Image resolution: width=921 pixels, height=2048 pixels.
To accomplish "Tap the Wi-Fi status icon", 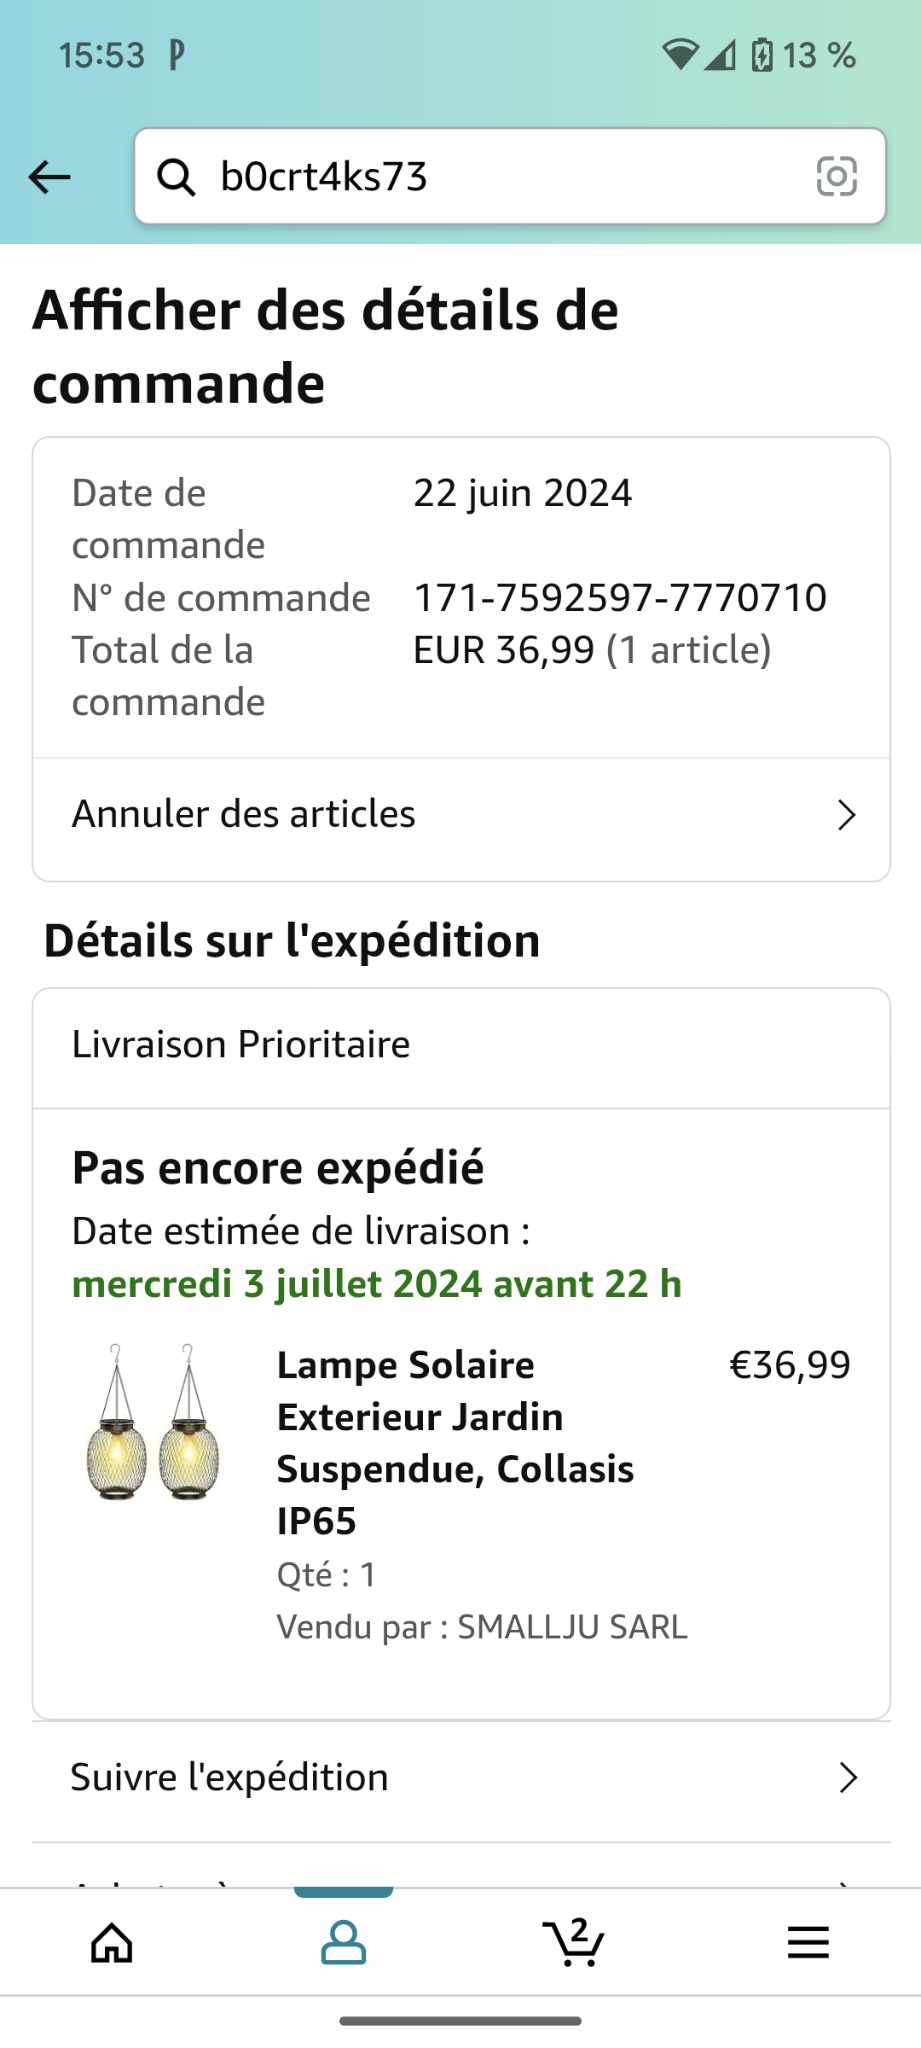I will click(680, 55).
